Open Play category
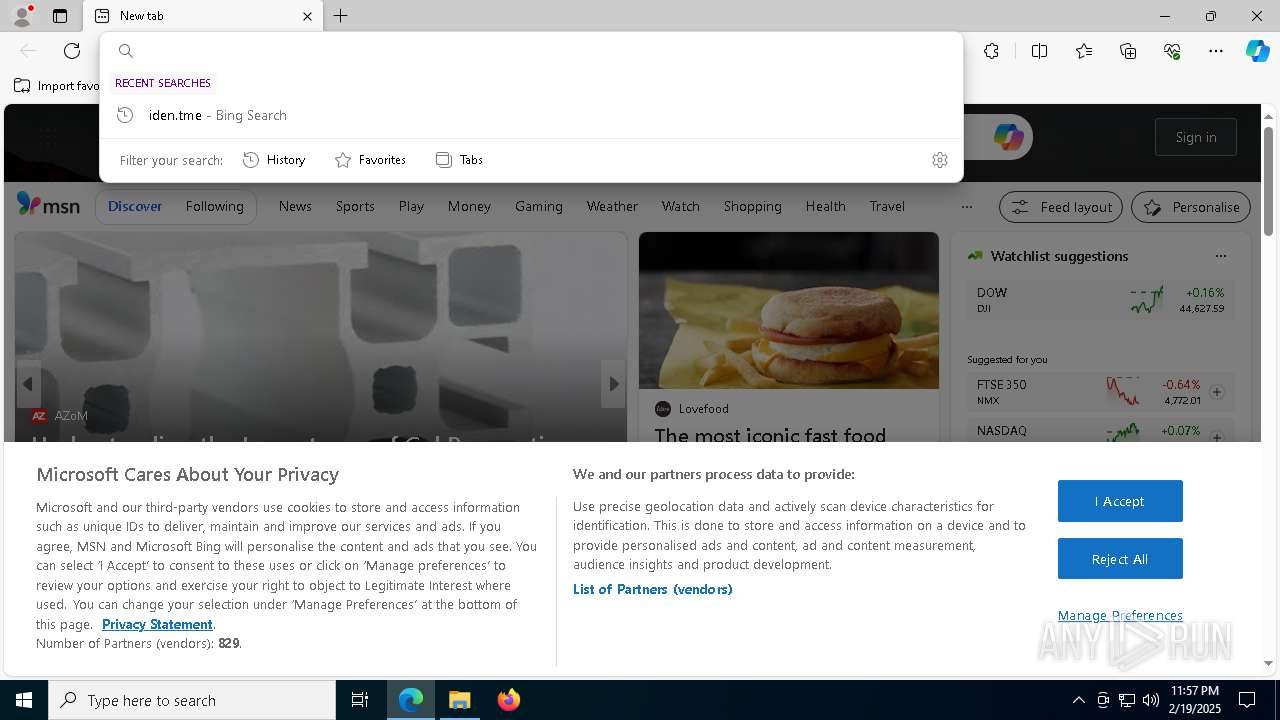Viewport: 1280px width, 720px height. (x=411, y=206)
